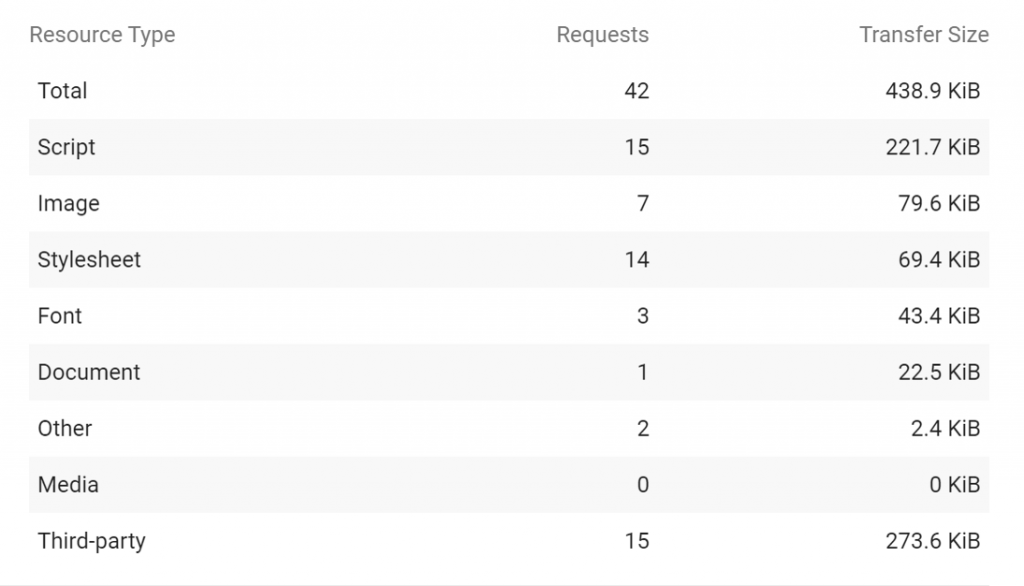Click the Transfer Size column header
Screen dimensions: 1024x586
tap(923, 35)
